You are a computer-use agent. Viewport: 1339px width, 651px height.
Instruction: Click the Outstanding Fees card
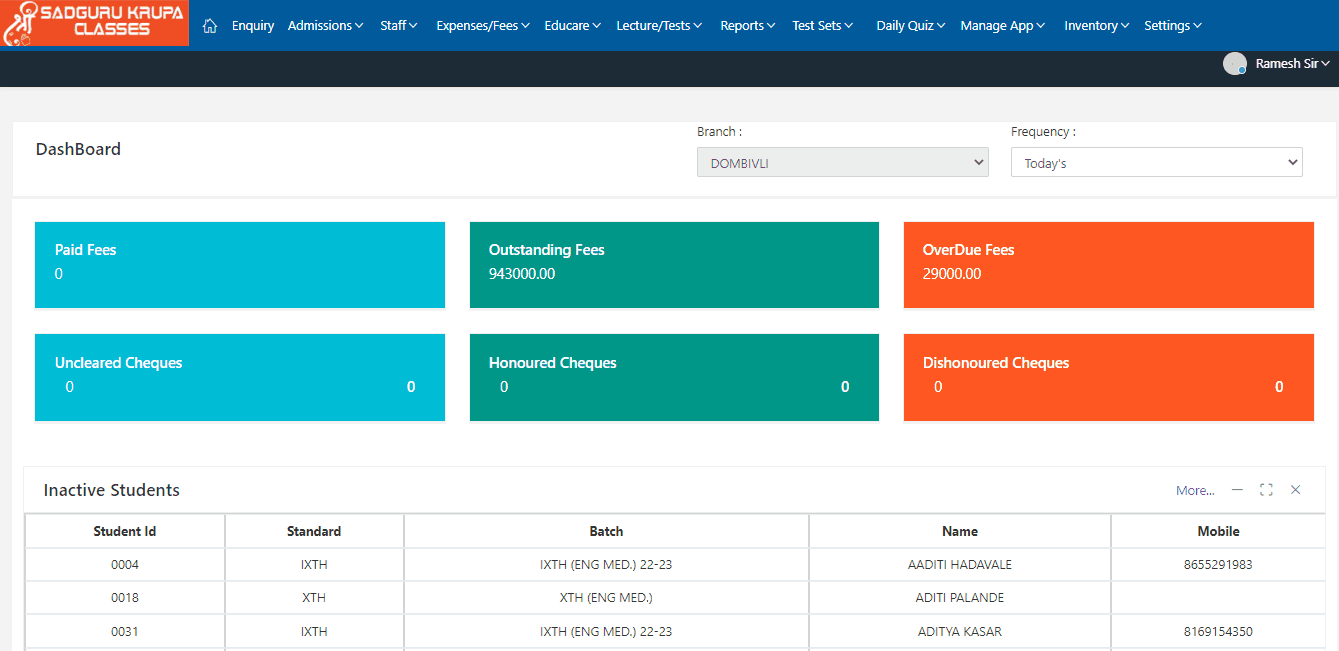(x=674, y=265)
